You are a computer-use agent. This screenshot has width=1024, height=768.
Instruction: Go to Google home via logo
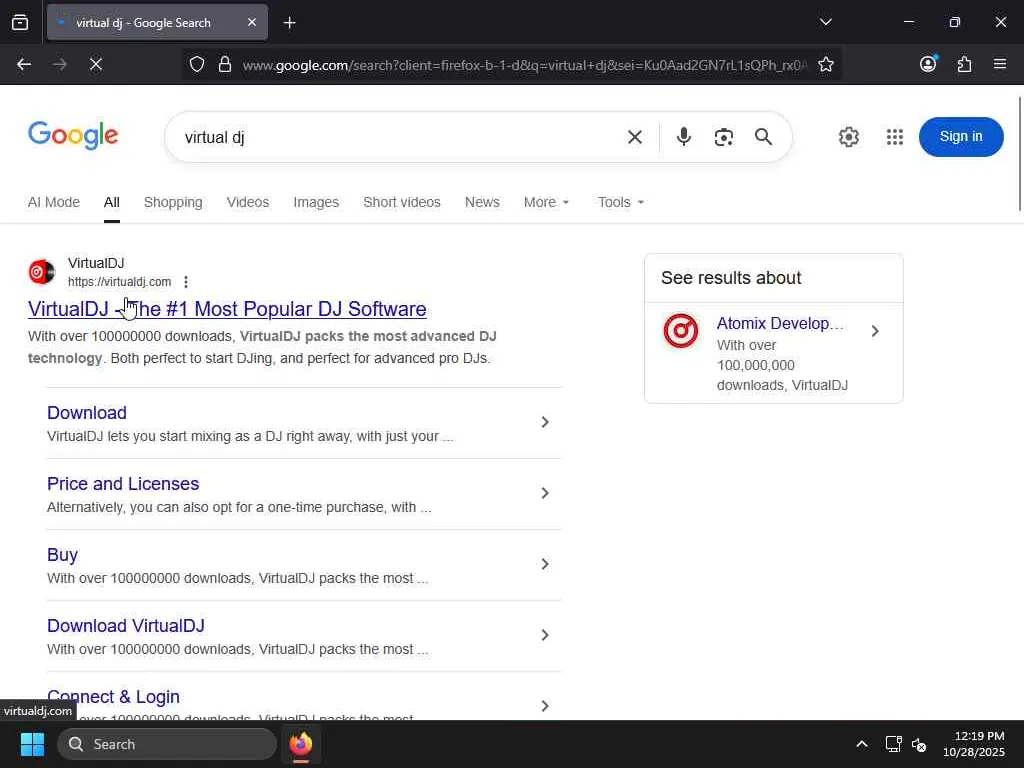point(73,135)
